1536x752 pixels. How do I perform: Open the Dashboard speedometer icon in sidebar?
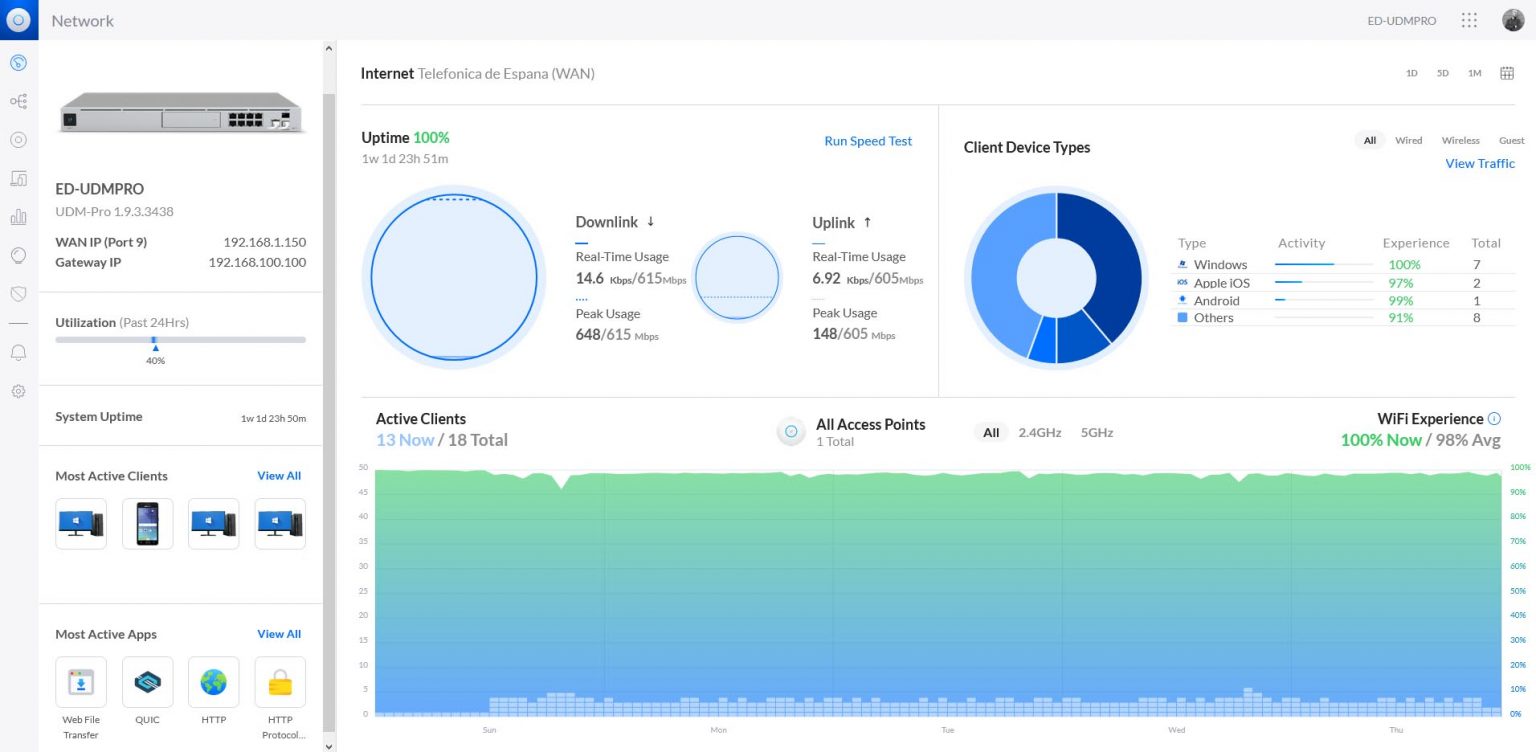click(x=18, y=63)
